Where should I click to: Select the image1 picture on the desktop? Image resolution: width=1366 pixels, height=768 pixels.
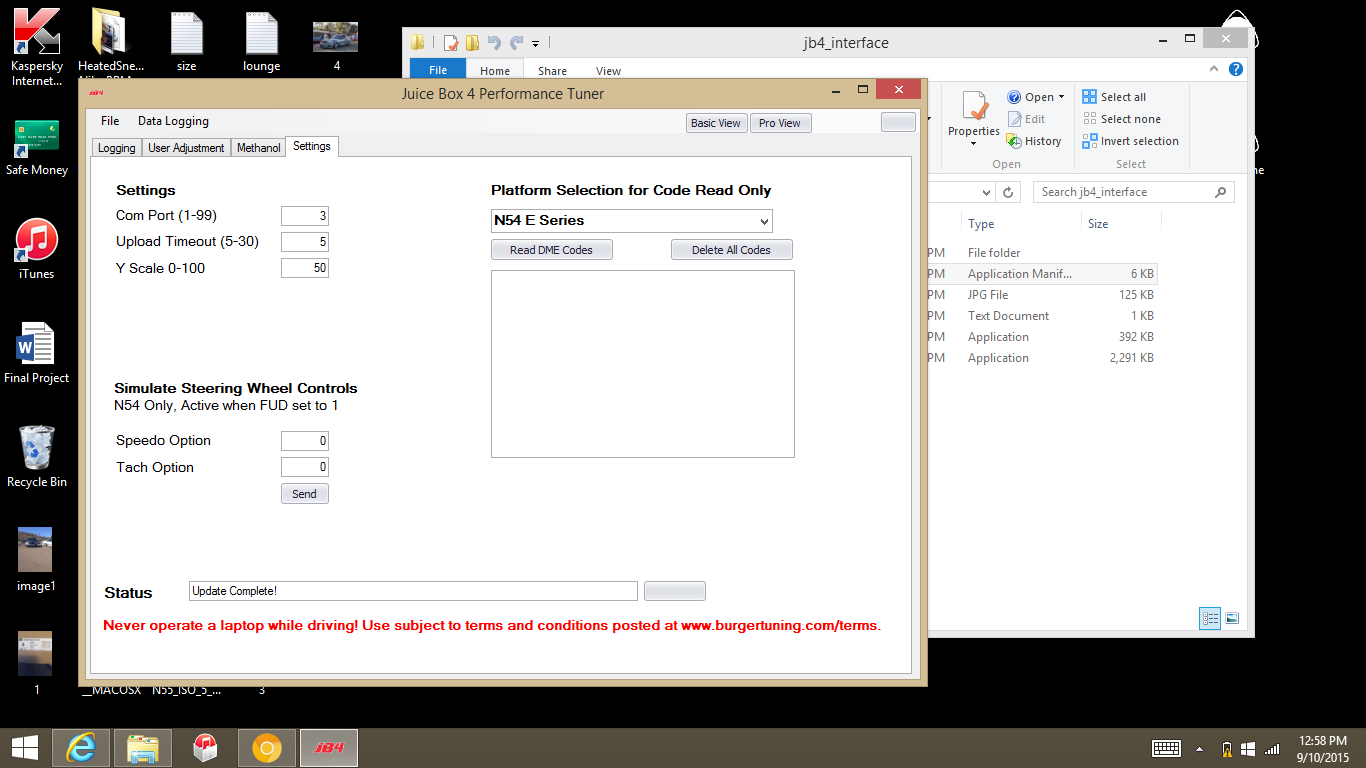(36, 561)
